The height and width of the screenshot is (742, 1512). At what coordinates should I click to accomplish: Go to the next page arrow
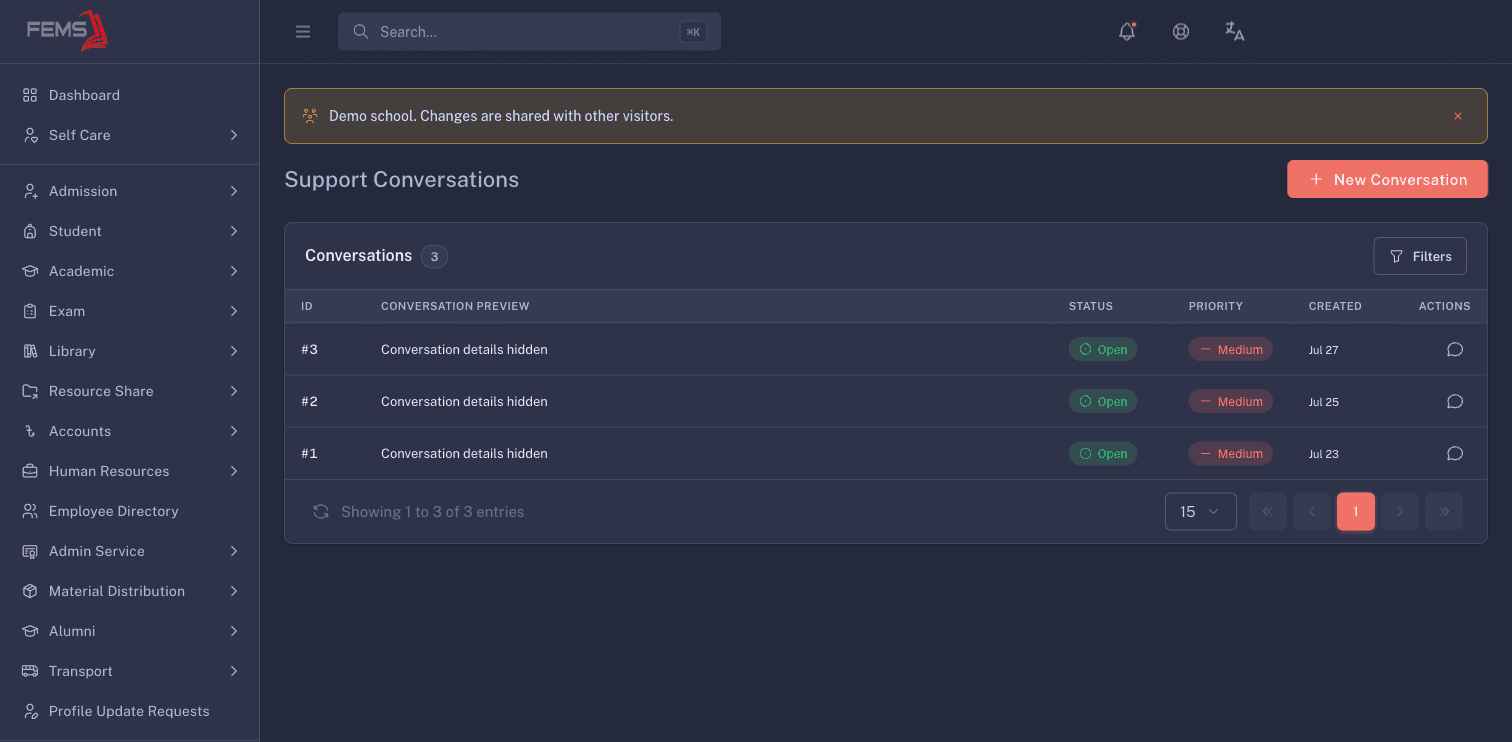(x=1400, y=511)
